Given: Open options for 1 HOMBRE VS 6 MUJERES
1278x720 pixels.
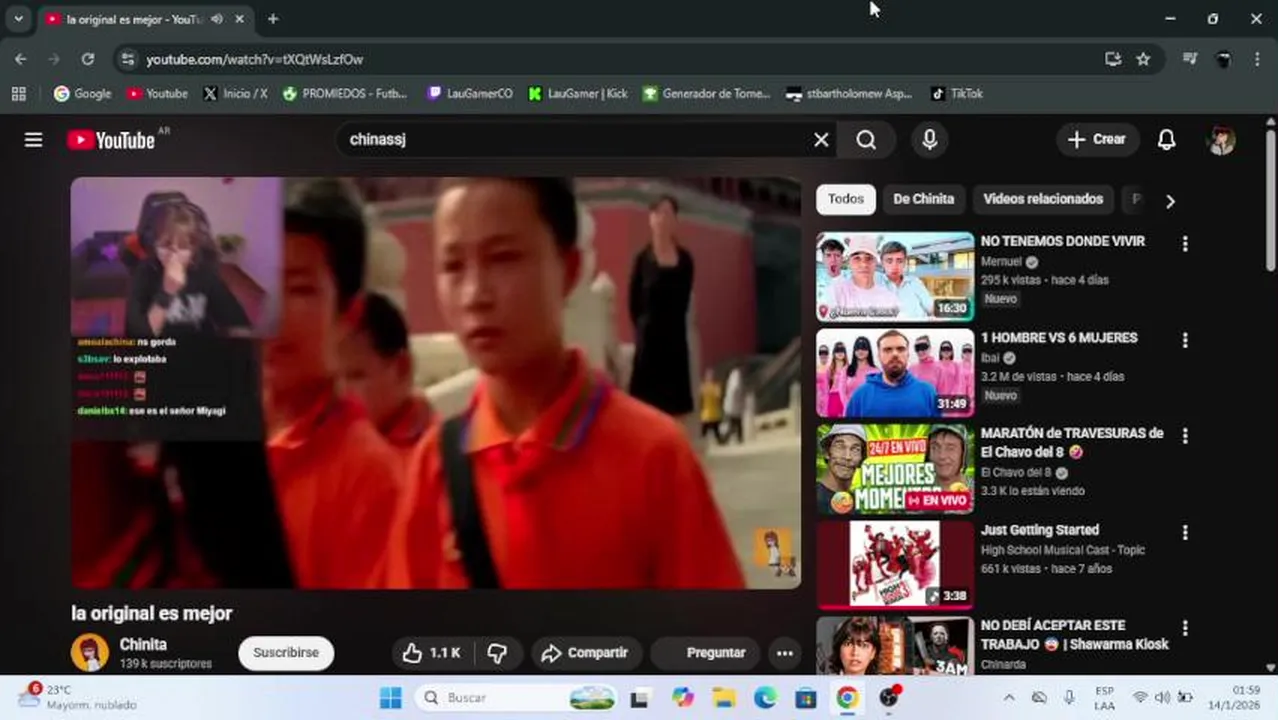Looking at the screenshot, I should [x=1185, y=341].
